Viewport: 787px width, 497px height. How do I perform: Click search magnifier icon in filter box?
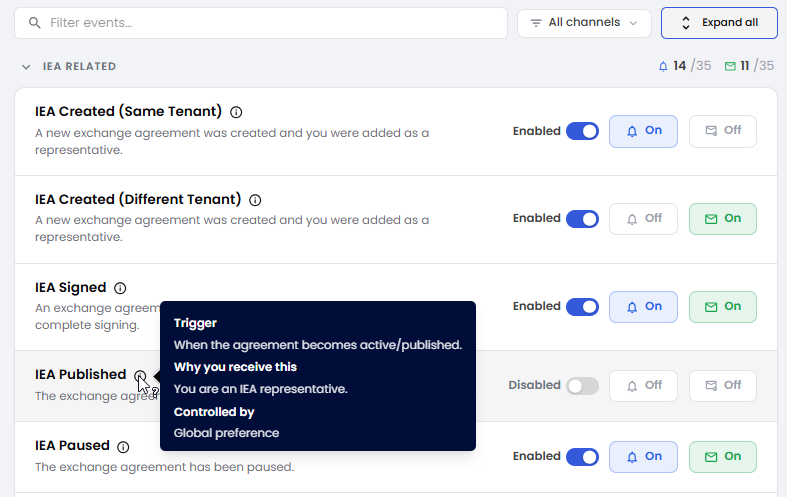(35, 23)
